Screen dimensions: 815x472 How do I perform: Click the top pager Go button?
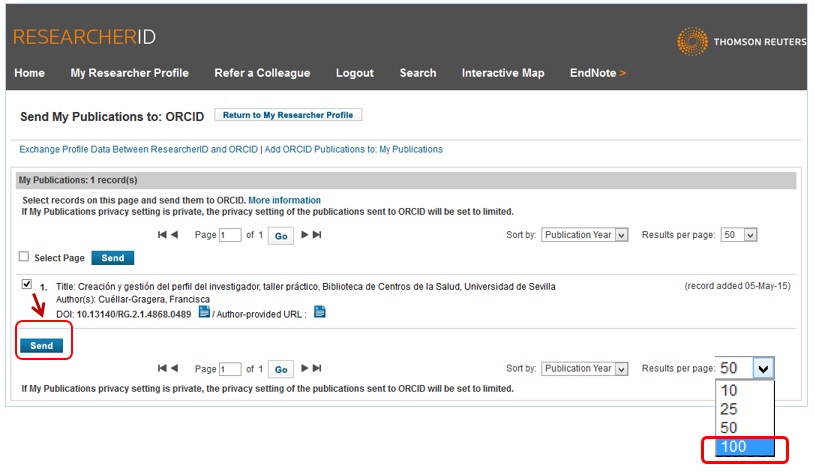[281, 235]
